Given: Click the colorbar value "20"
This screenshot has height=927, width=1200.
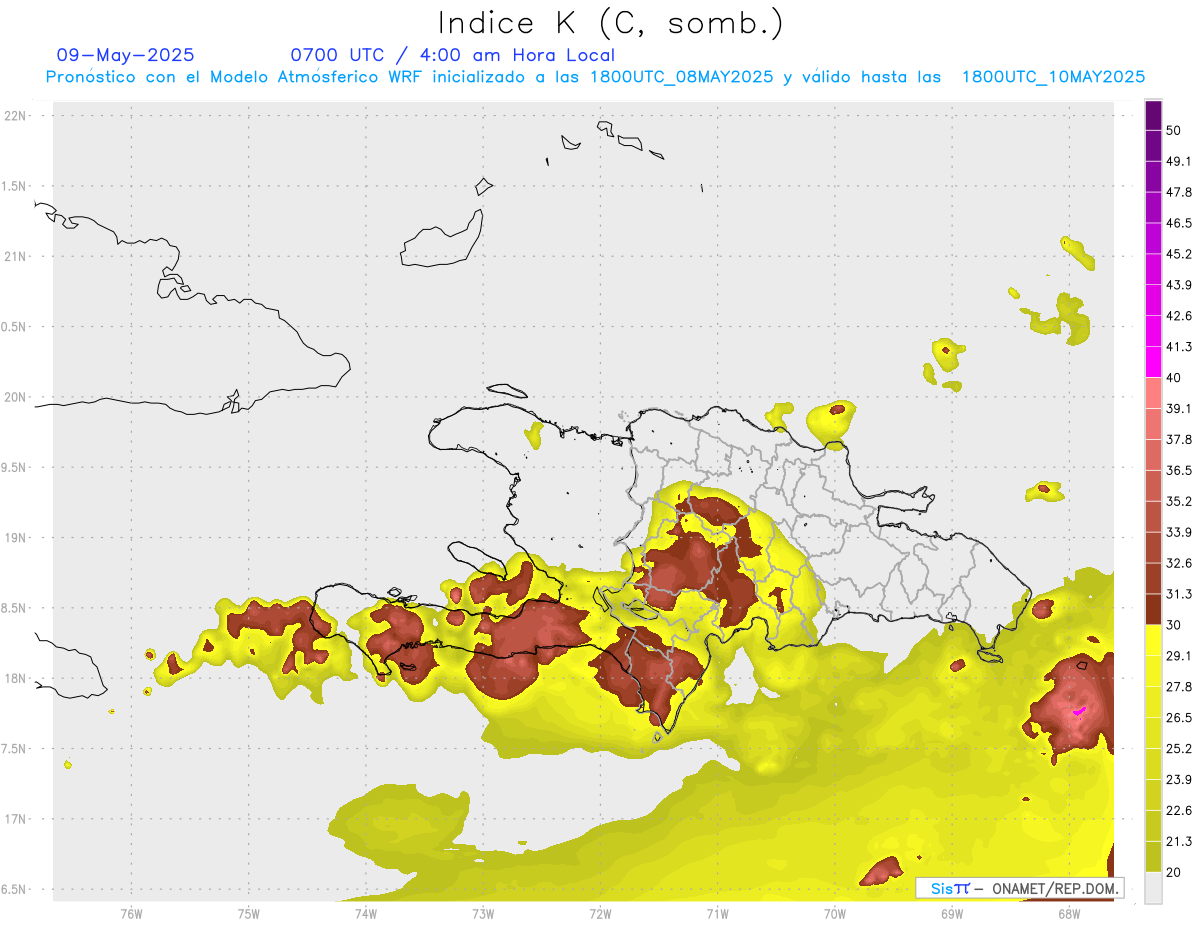Looking at the screenshot, I should (x=1174, y=872).
